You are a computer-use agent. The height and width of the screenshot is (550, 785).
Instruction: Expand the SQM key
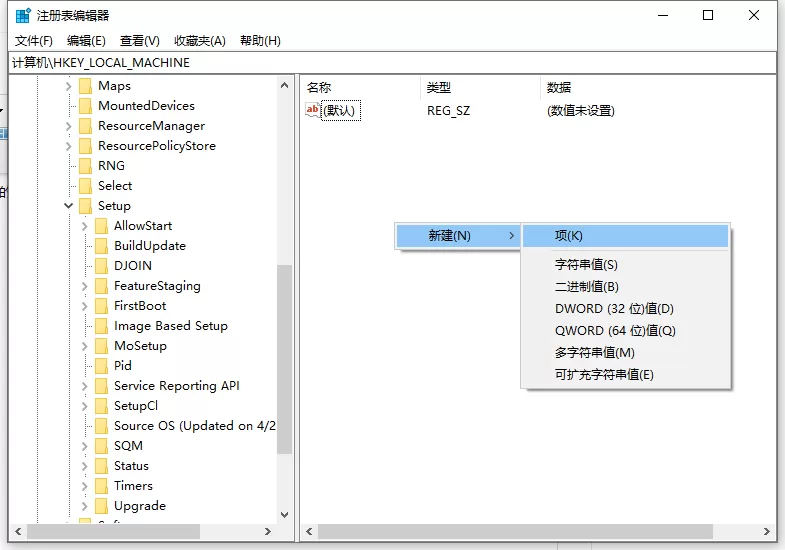tap(85, 446)
